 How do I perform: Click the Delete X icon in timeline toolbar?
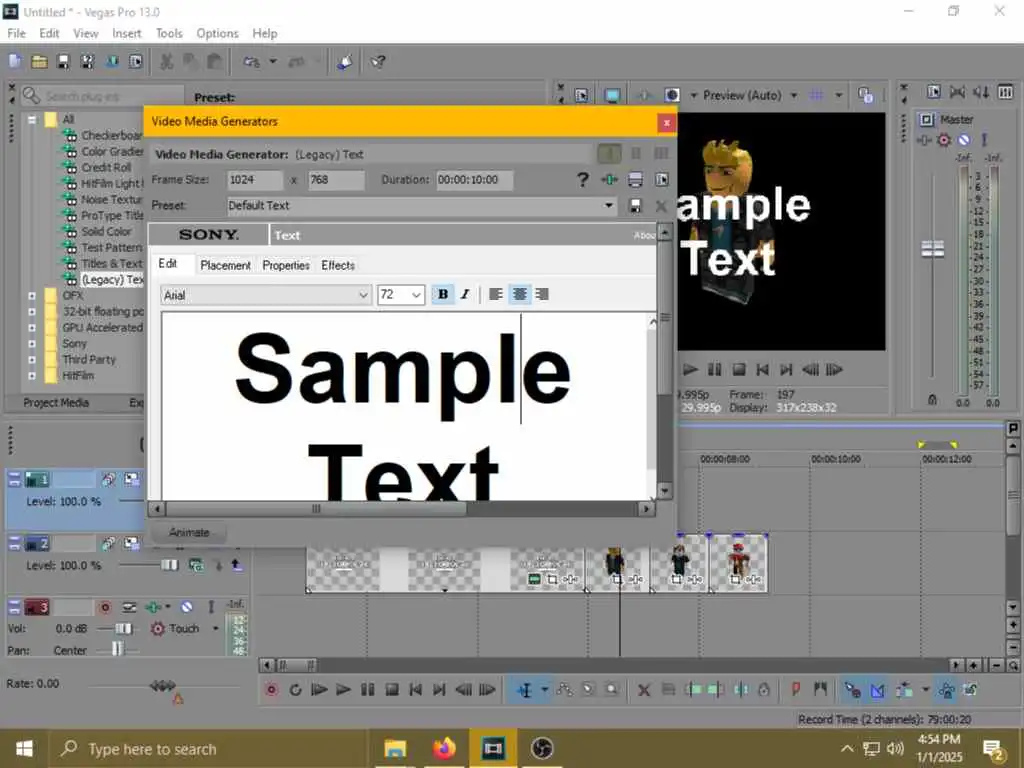tap(644, 690)
